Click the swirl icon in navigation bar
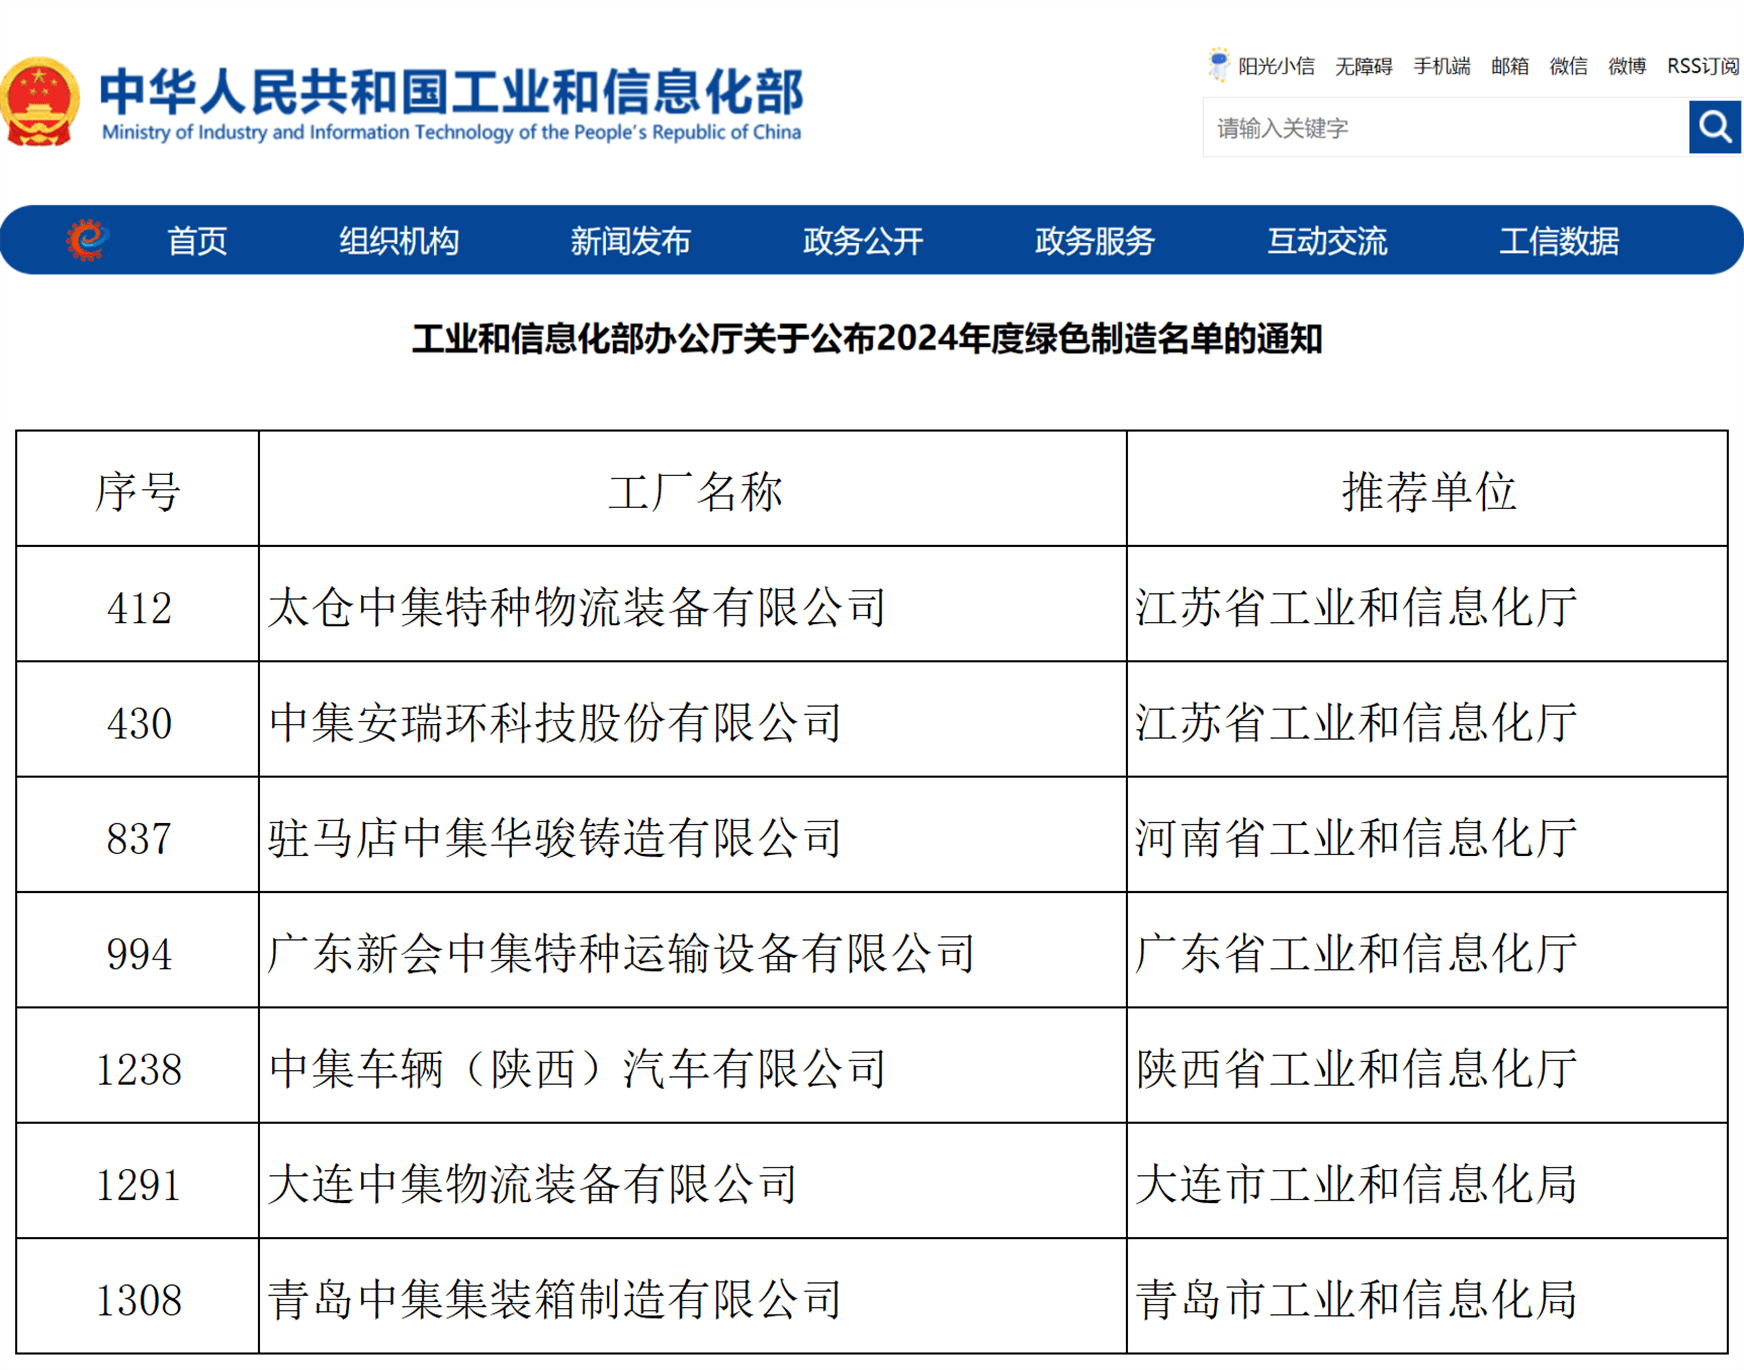The height and width of the screenshot is (1370, 1744). (x=87, y=240)
